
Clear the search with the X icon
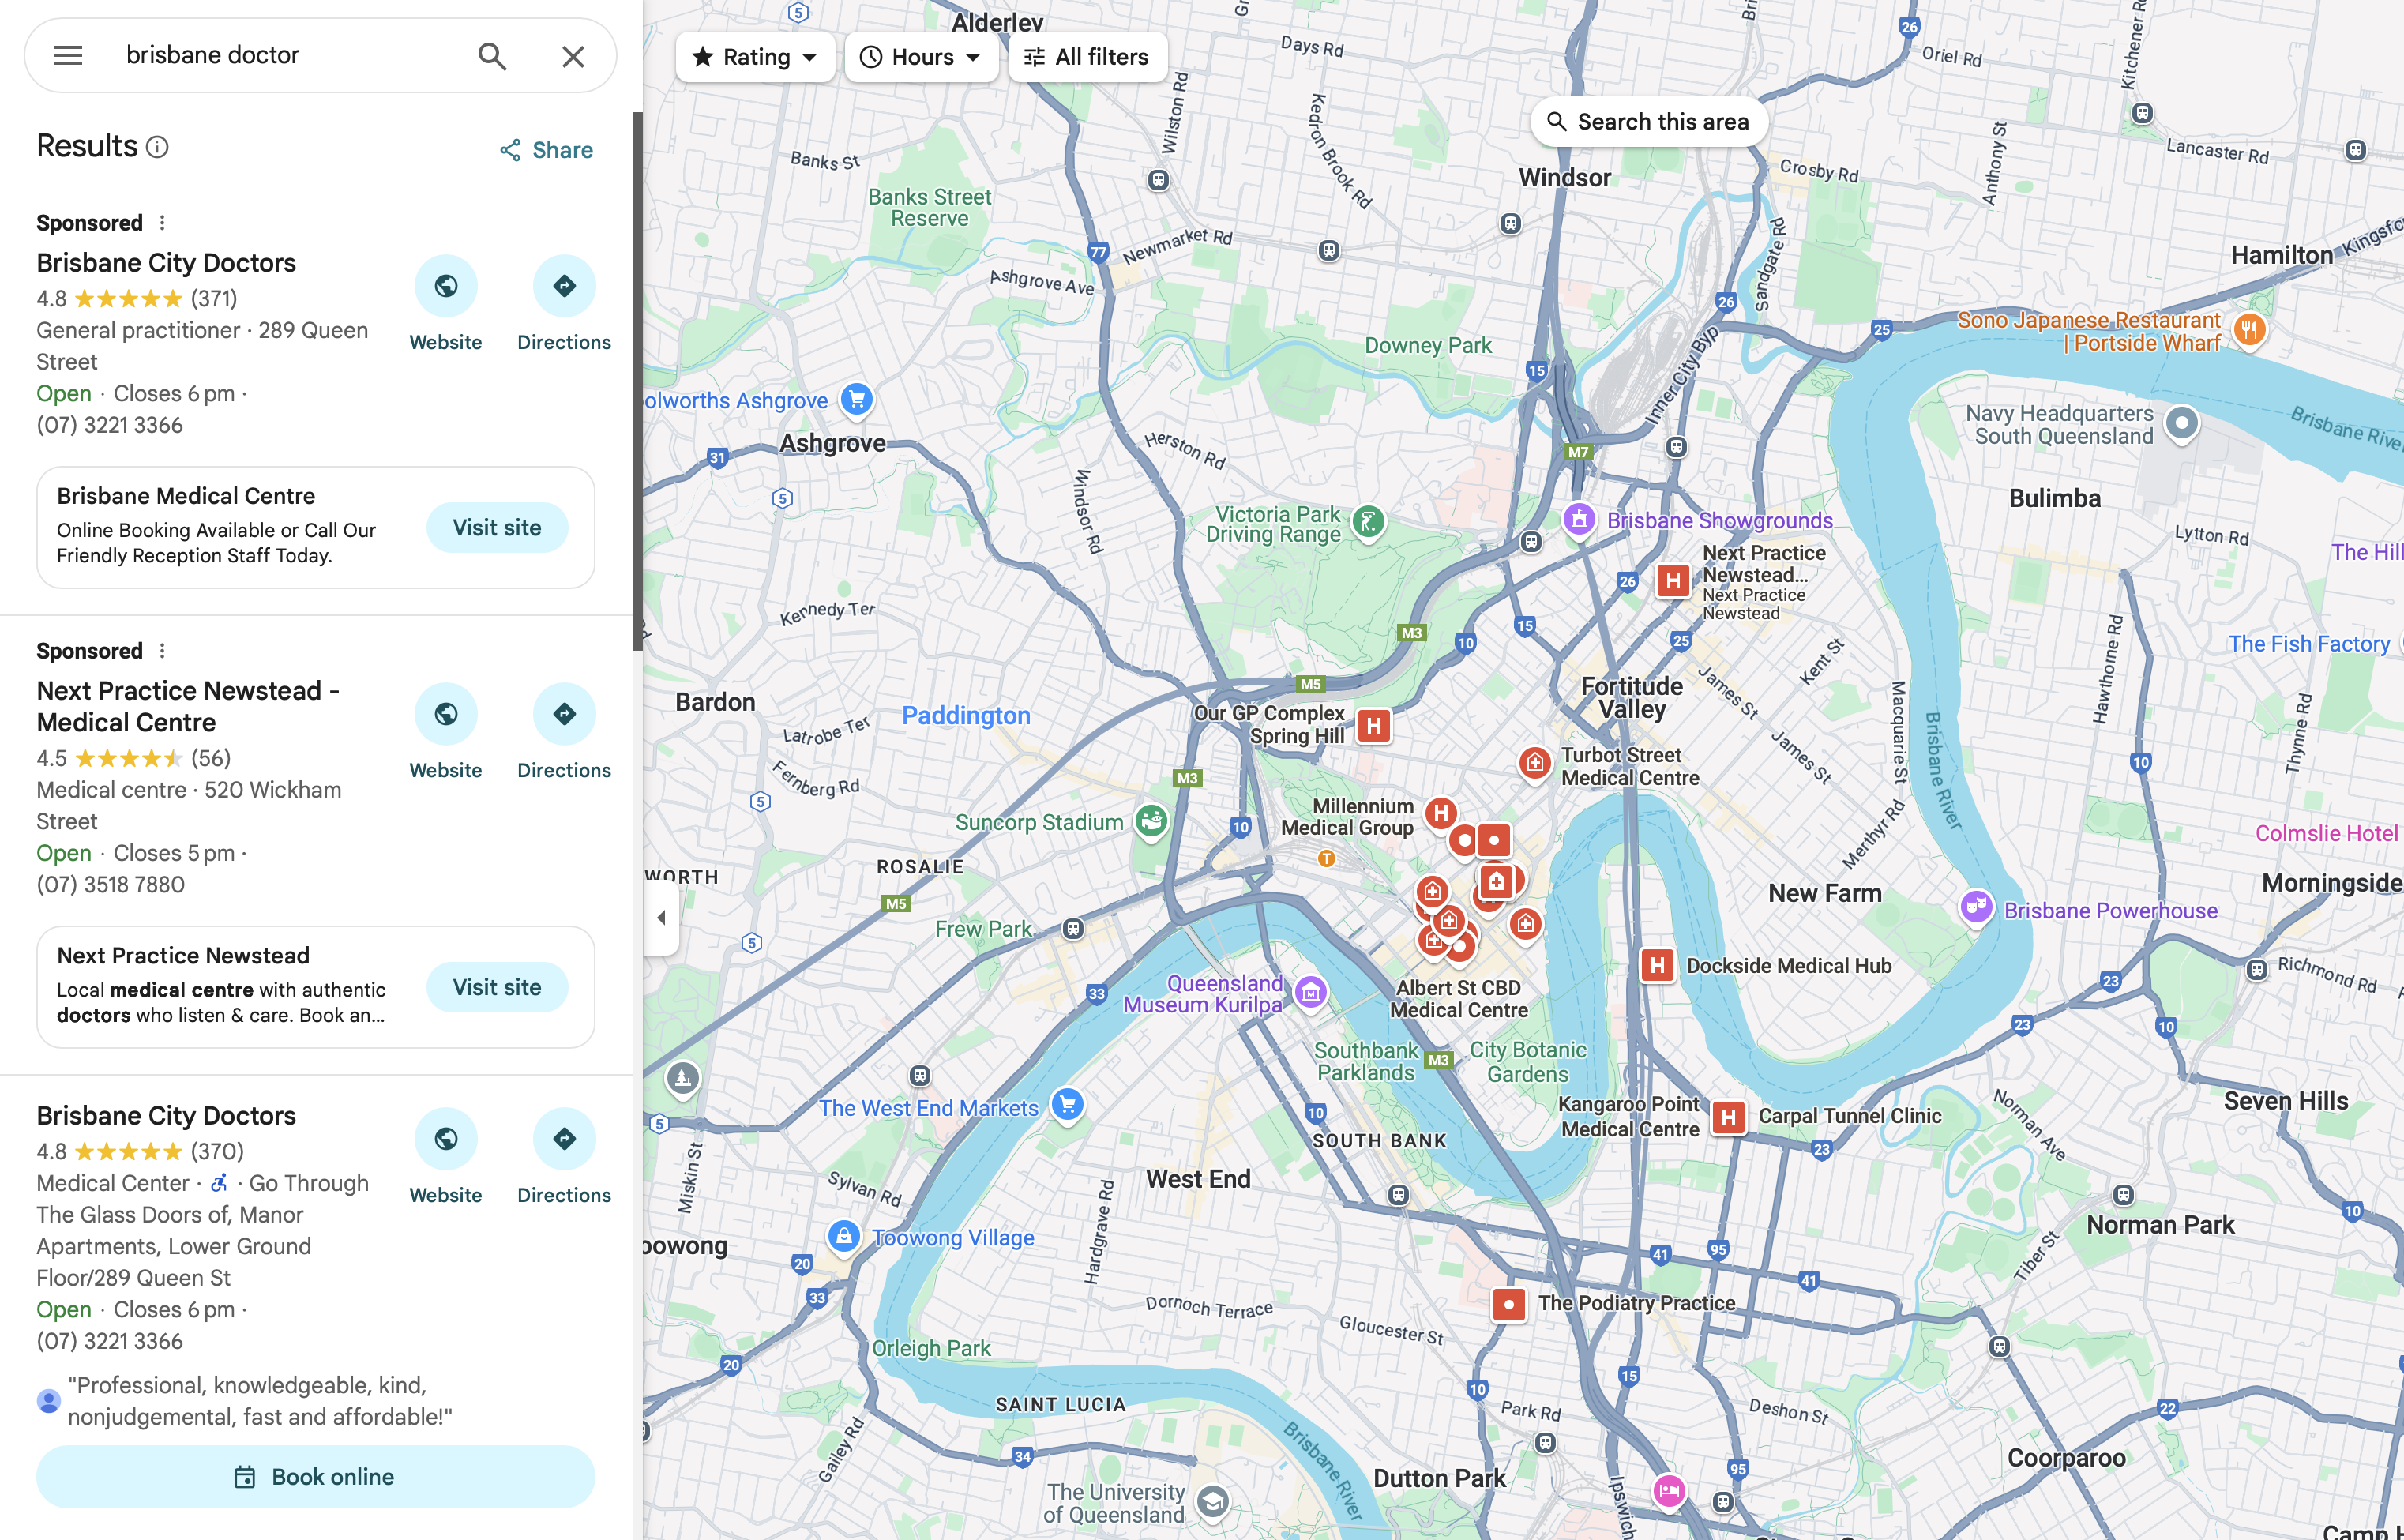pyautogui.click(x=573, y=56)
